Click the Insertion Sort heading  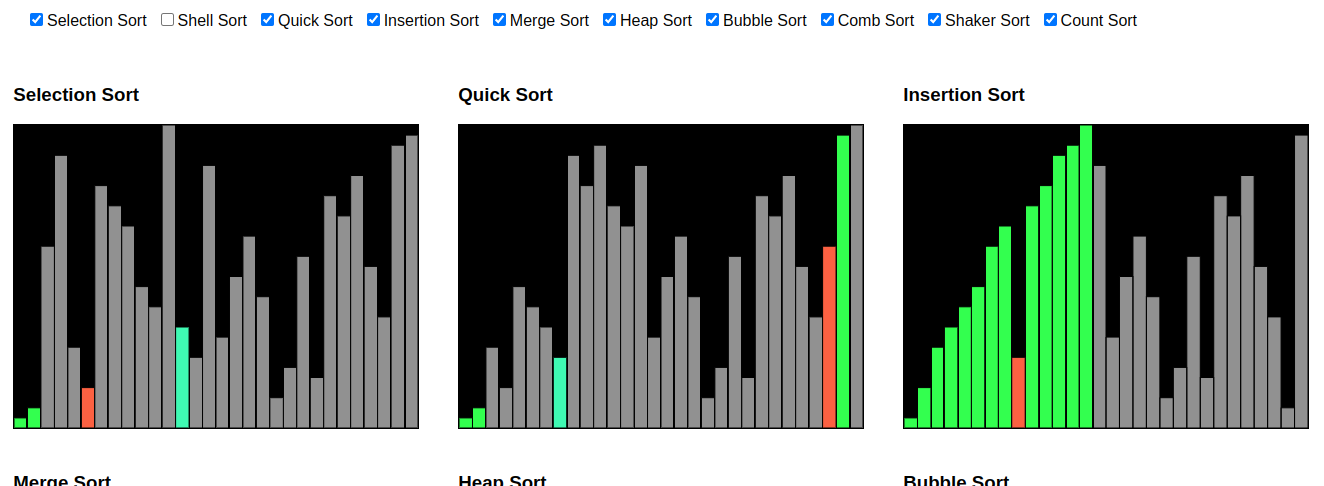click(964, 95)
